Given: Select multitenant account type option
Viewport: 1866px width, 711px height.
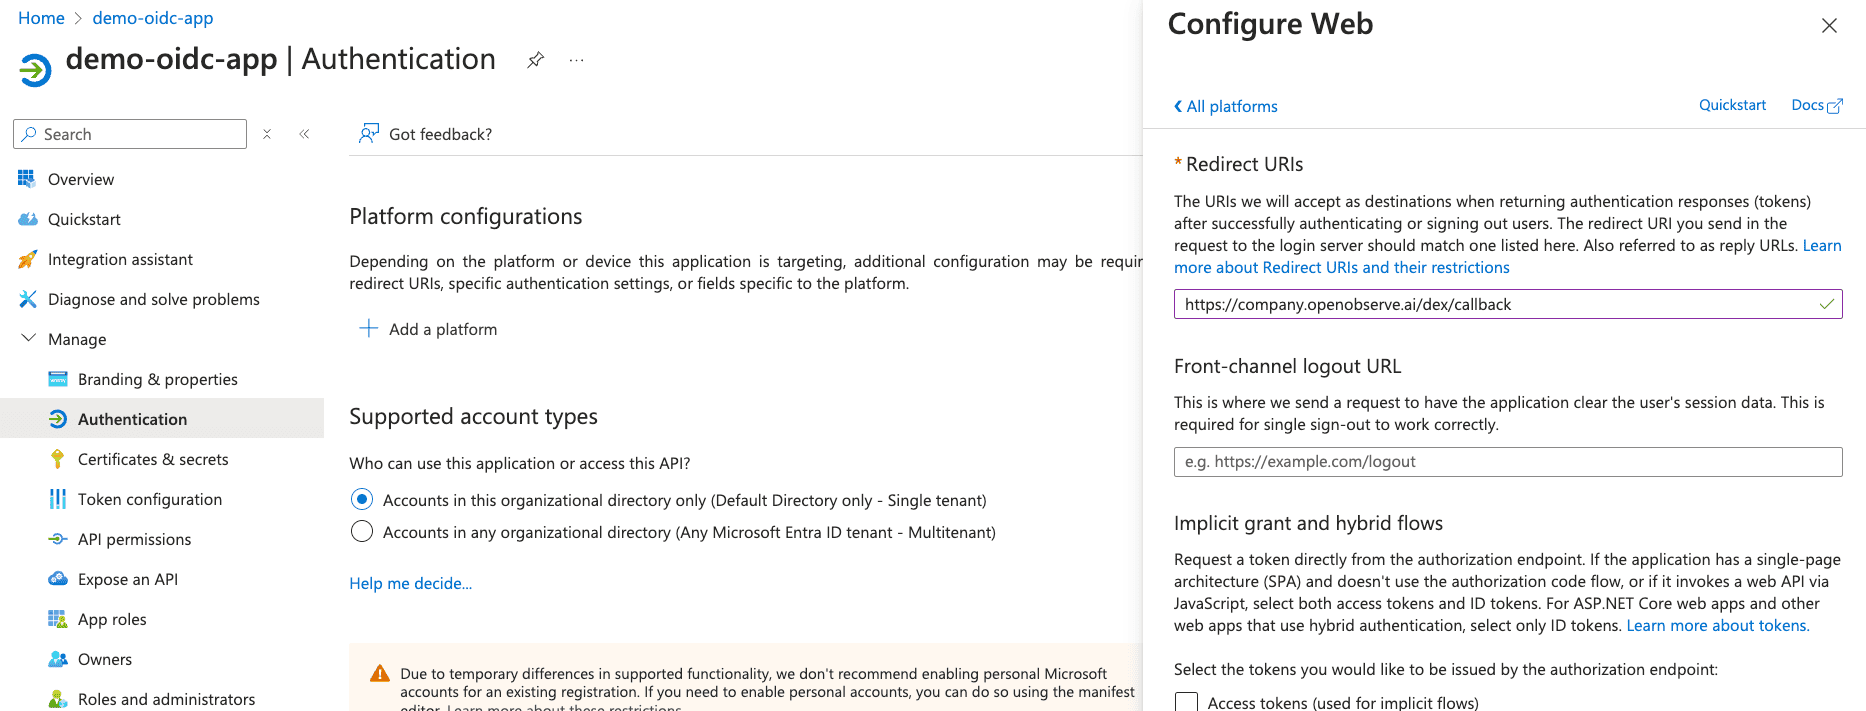Looking at the screenshot, I should (361, 531).
